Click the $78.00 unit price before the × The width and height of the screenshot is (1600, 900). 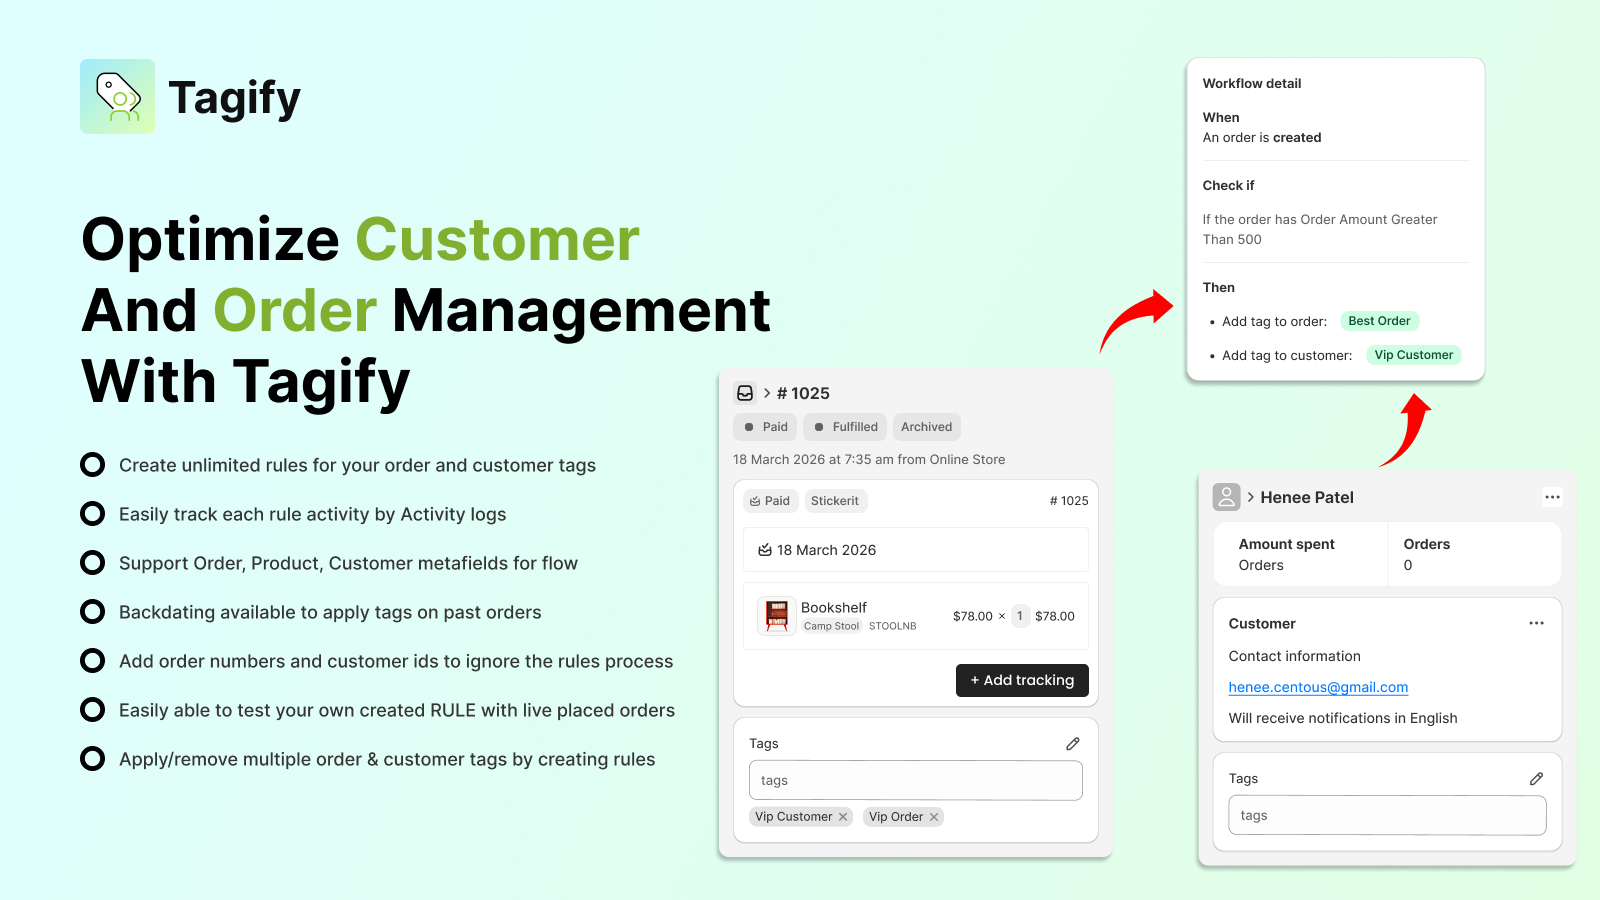point(973,616)
